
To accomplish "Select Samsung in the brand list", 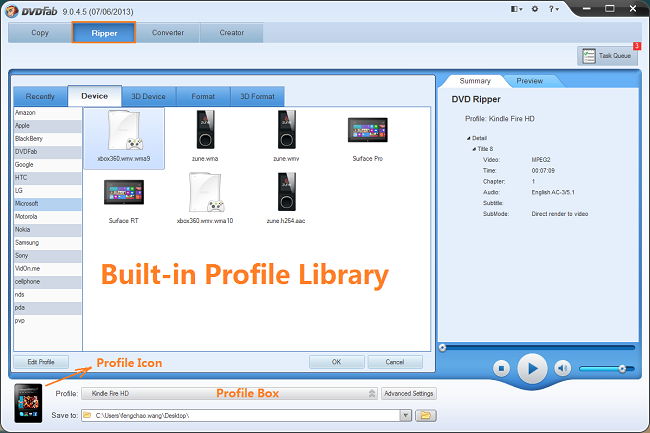I will coord(48,243).
